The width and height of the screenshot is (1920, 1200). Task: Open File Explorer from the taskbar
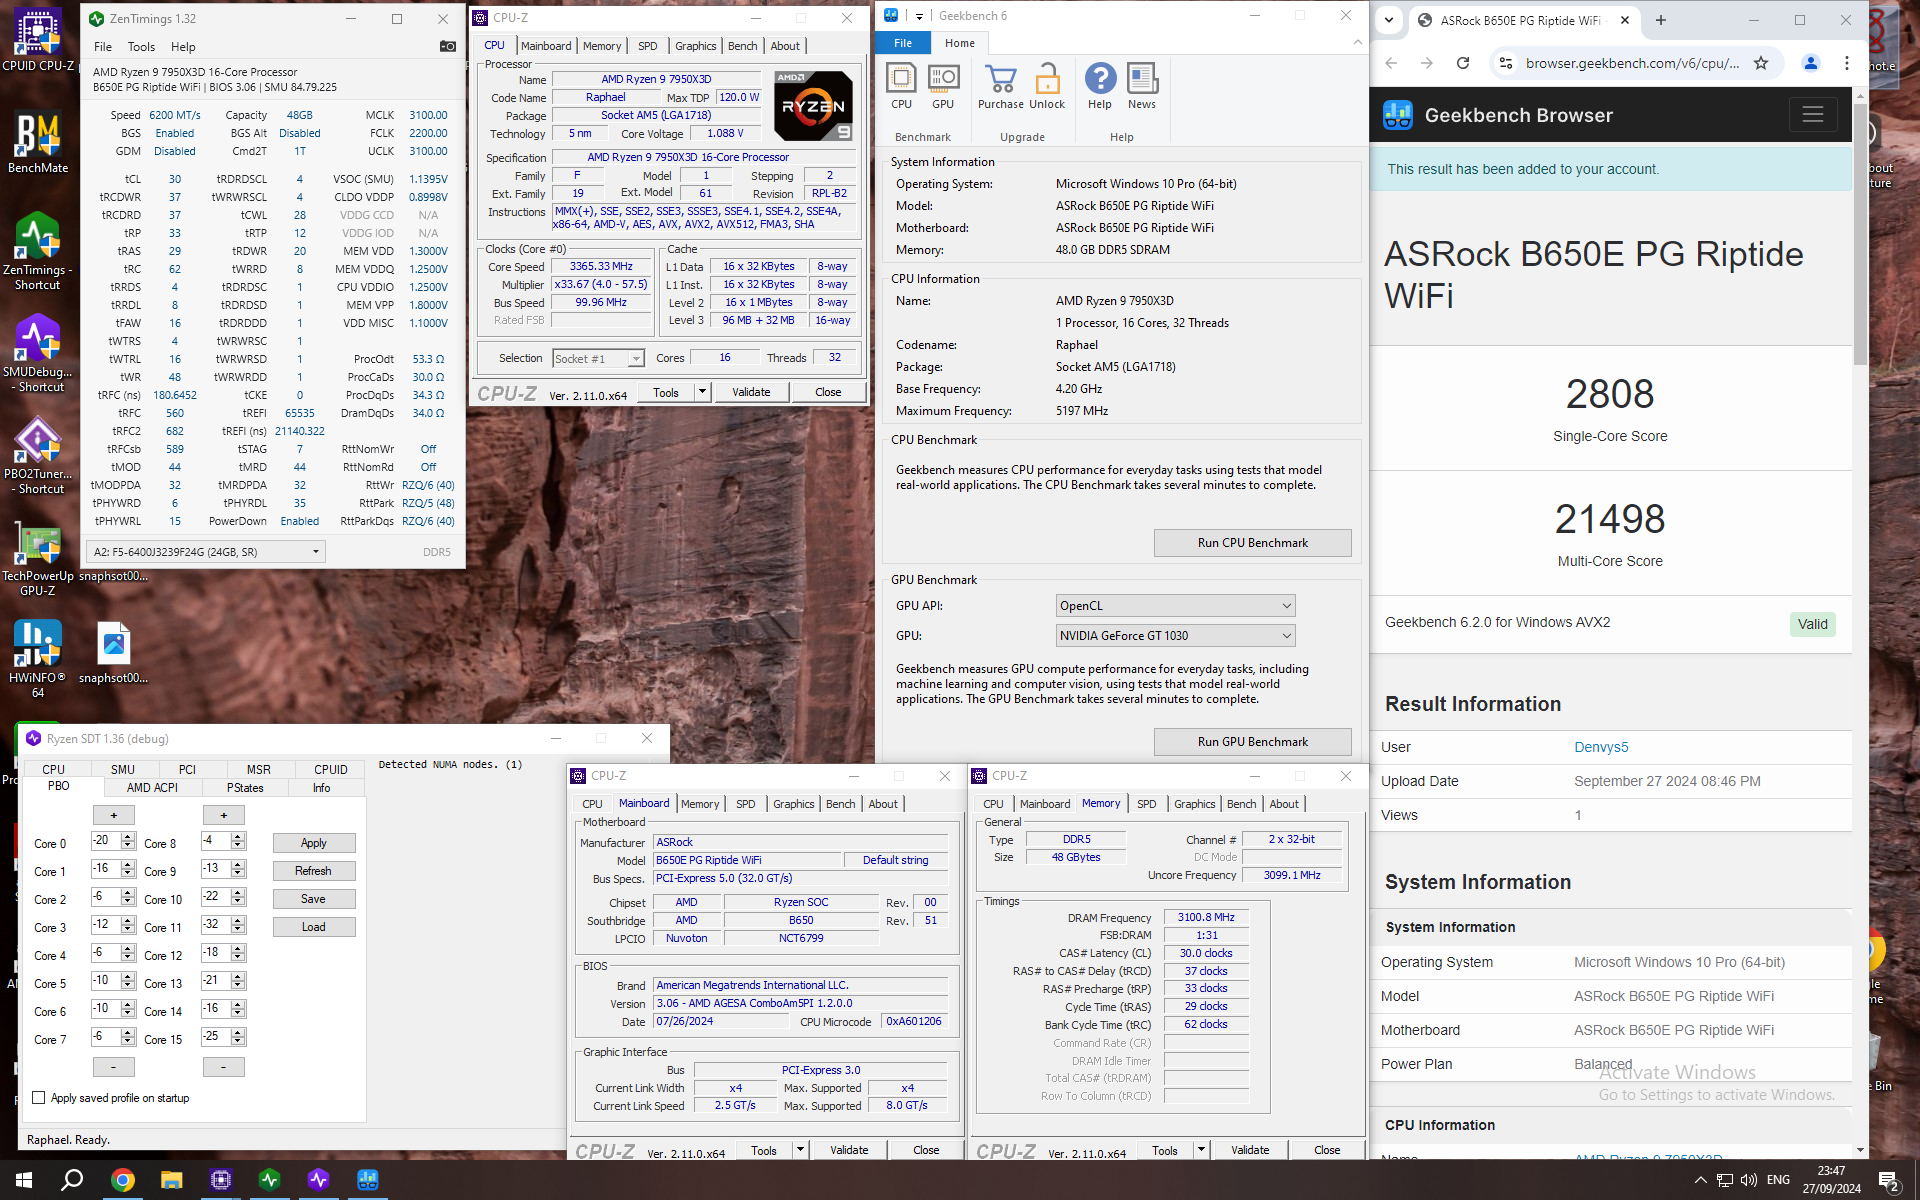pos(171,1180)
